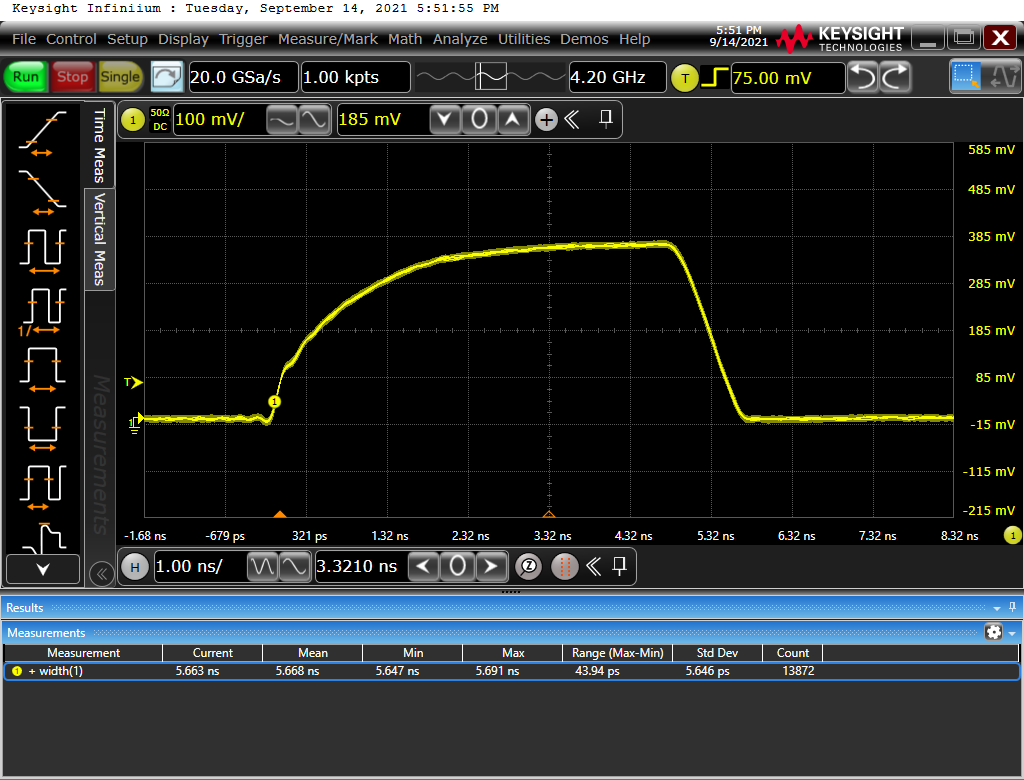Toggle the 50Ω DC input coupling
1024x780 pixels.
tap(159, 120)
